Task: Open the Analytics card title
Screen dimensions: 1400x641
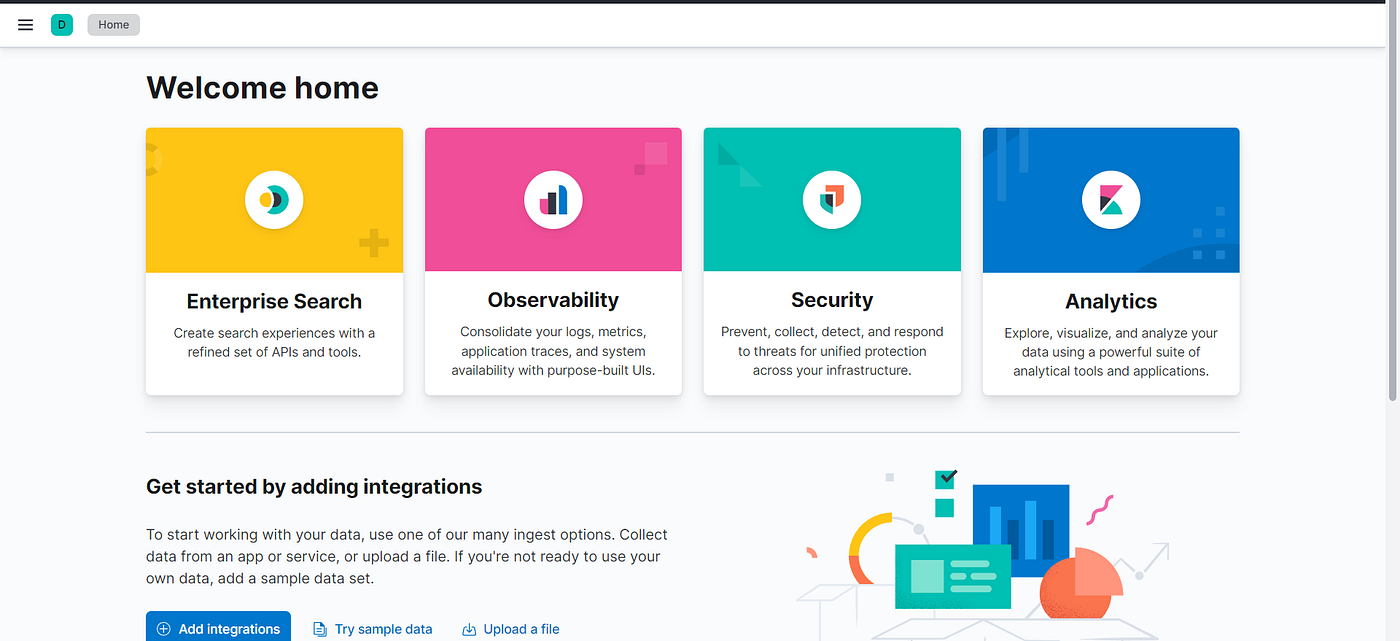Action: point(1111,301)
